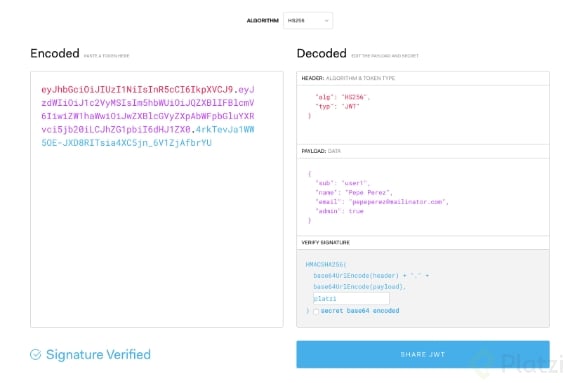
Task: Click the Signature Verified text
Action: click(98, 354)
